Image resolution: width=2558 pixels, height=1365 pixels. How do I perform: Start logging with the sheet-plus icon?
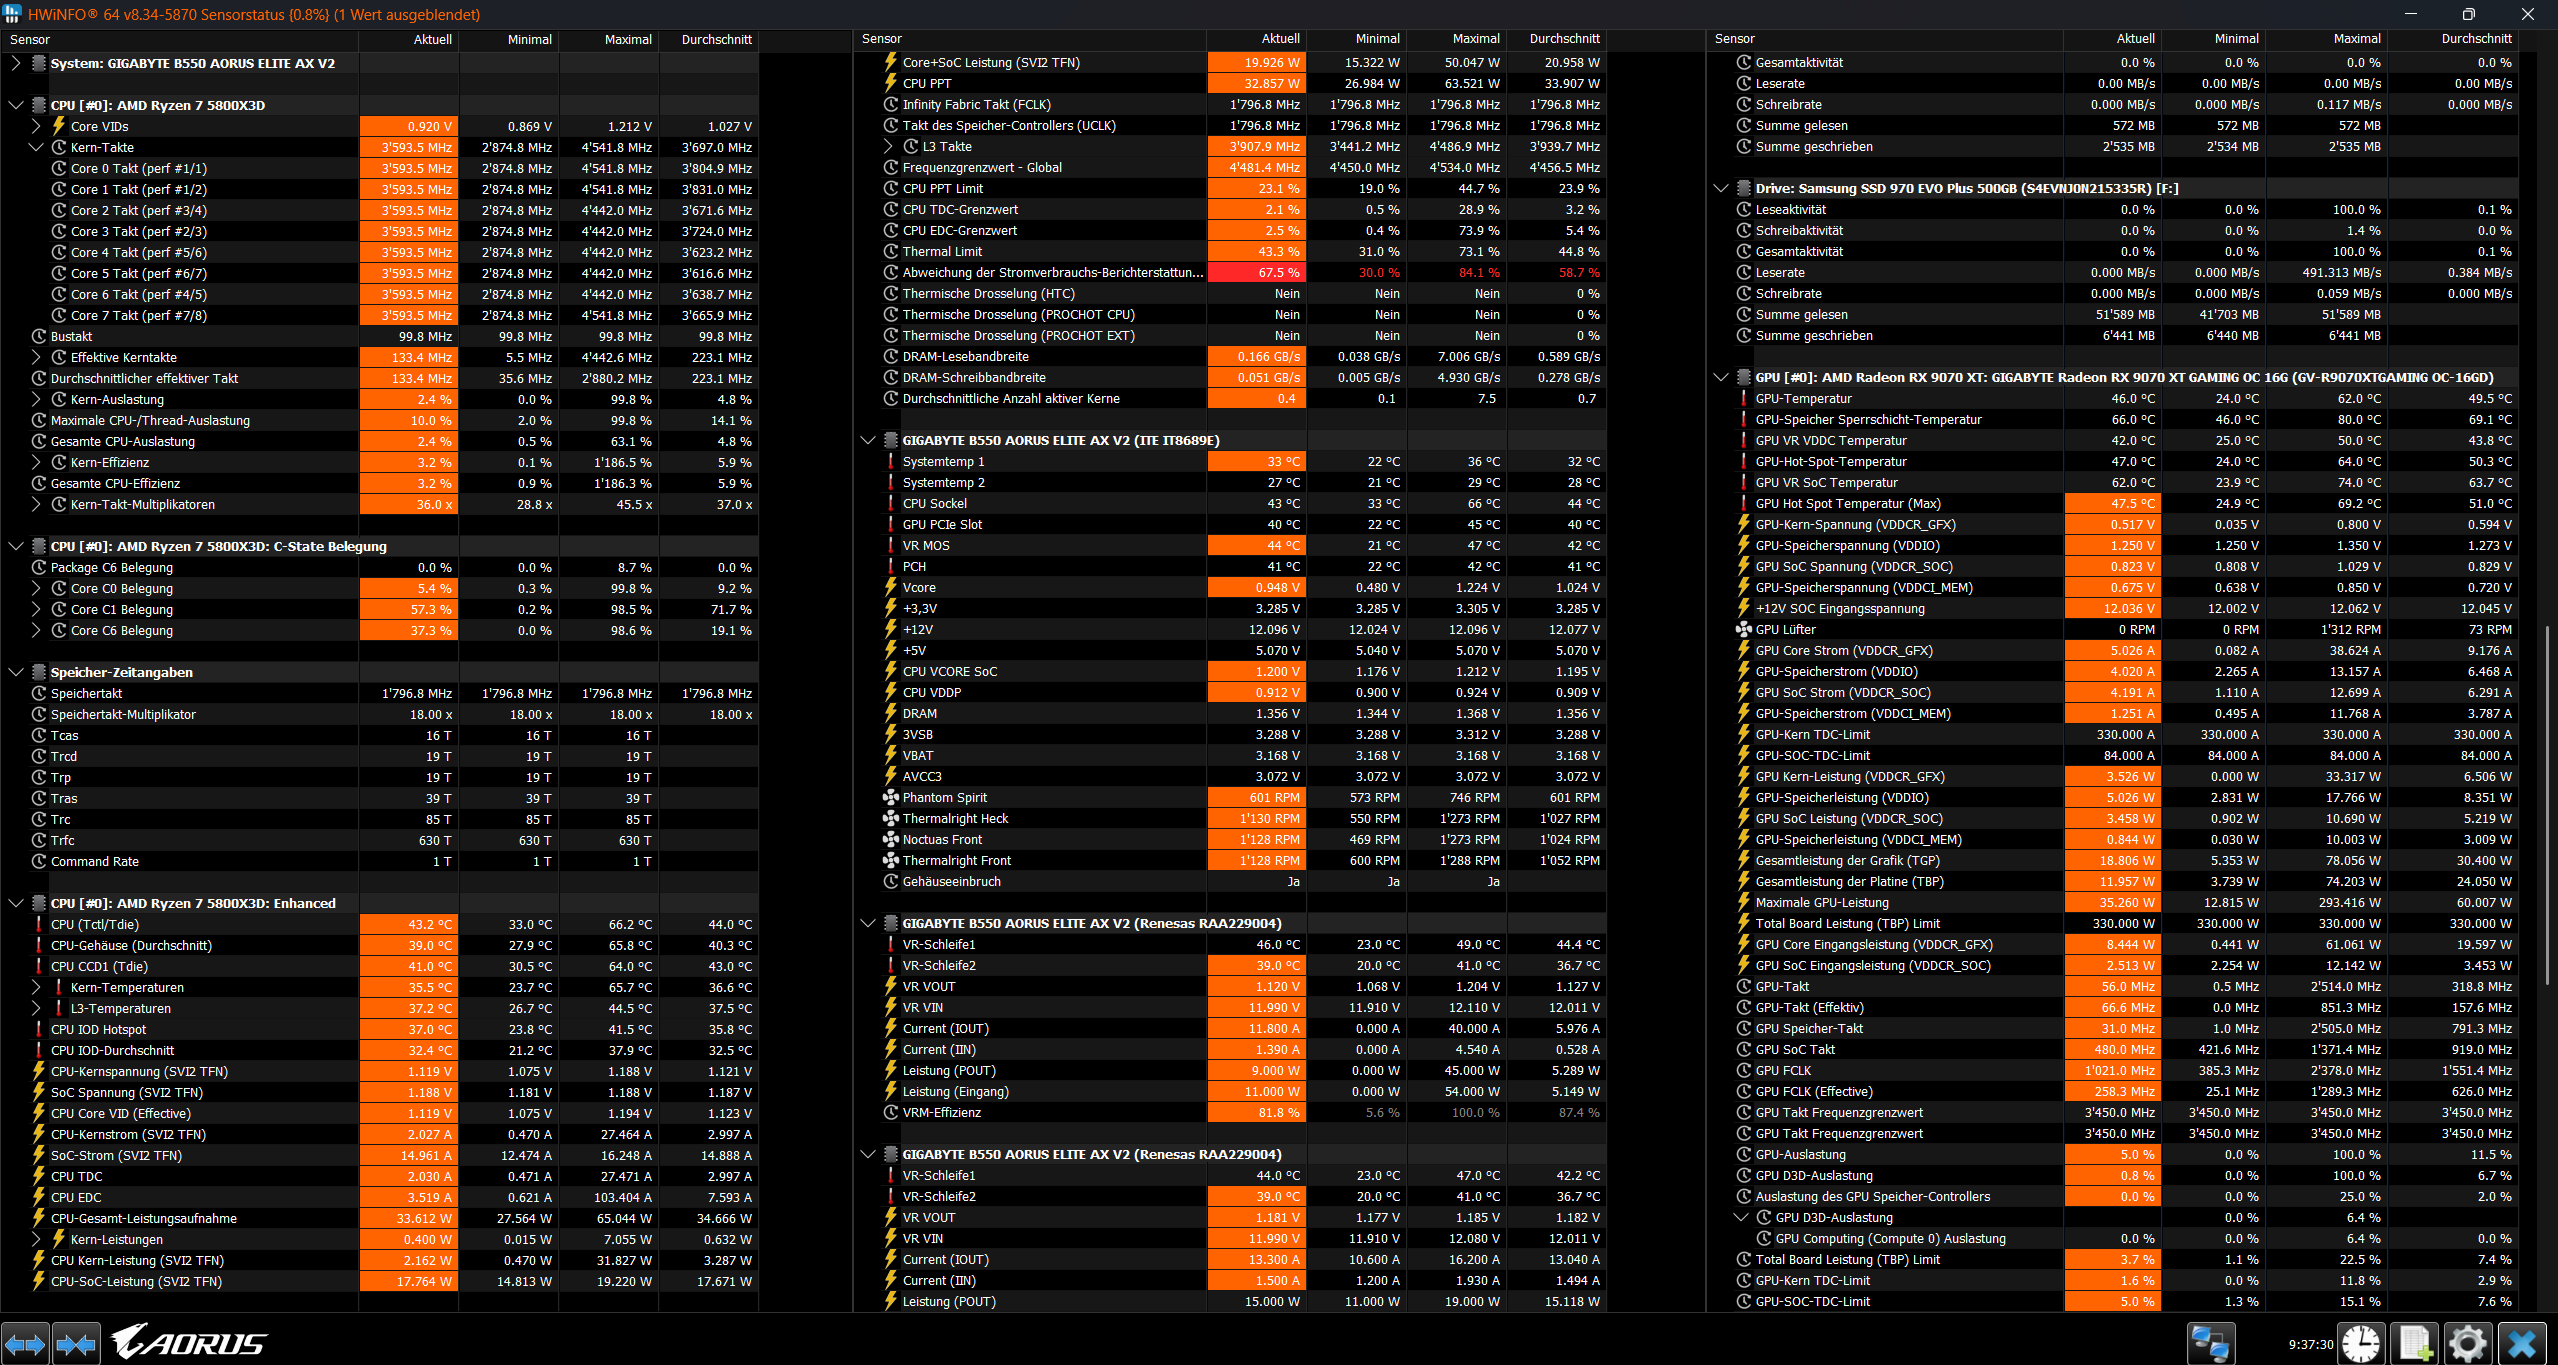tap(2415, 1344)
